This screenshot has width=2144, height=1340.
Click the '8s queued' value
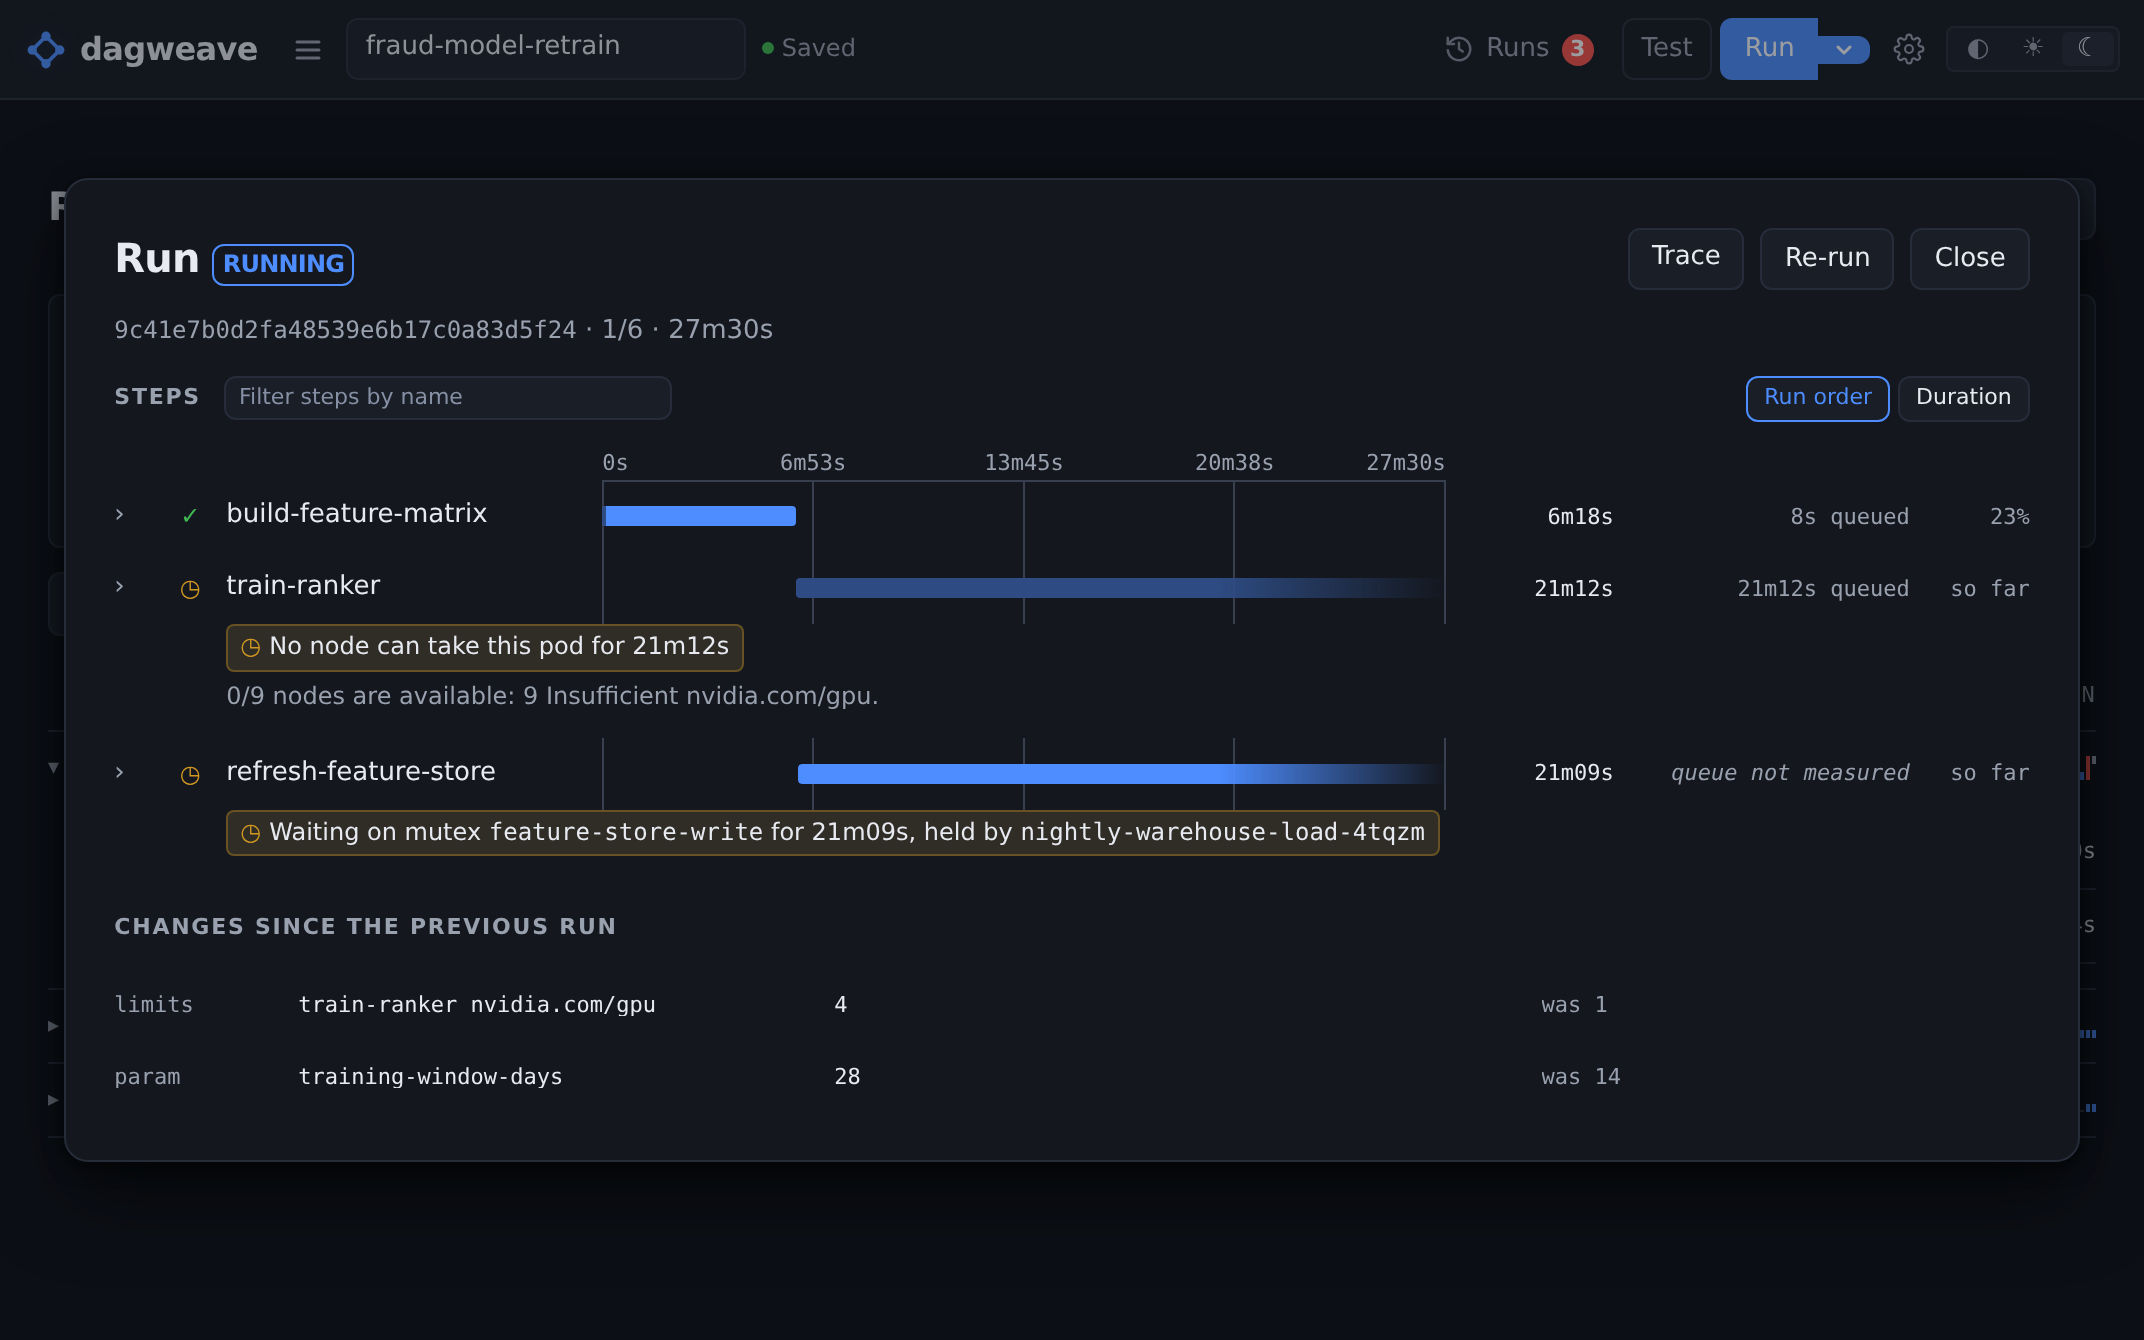(1849, 517)
